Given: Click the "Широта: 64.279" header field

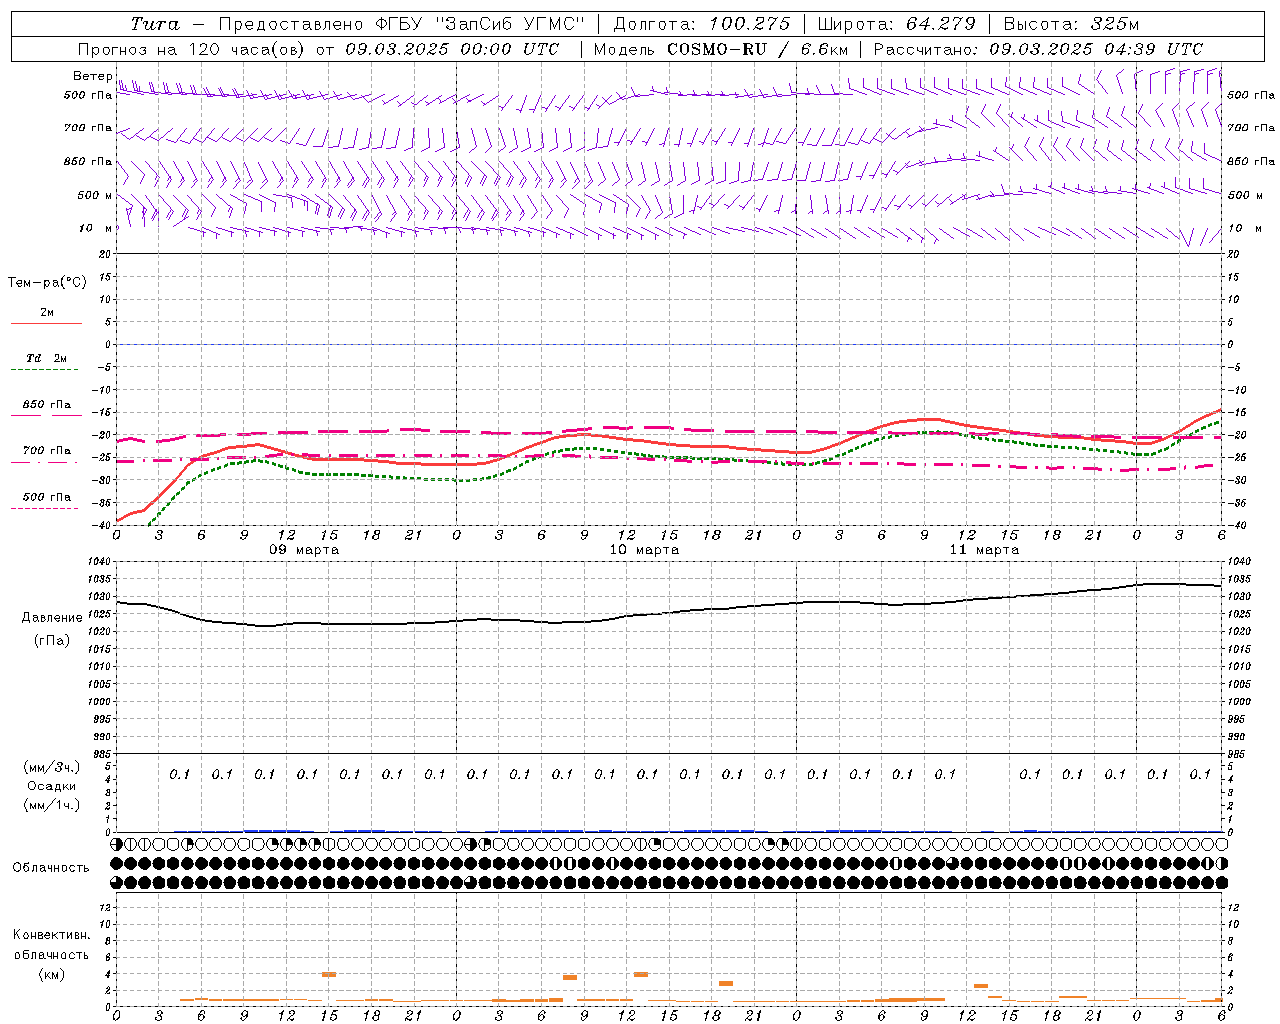Looking at the screenshot, I should click(896, 24).
